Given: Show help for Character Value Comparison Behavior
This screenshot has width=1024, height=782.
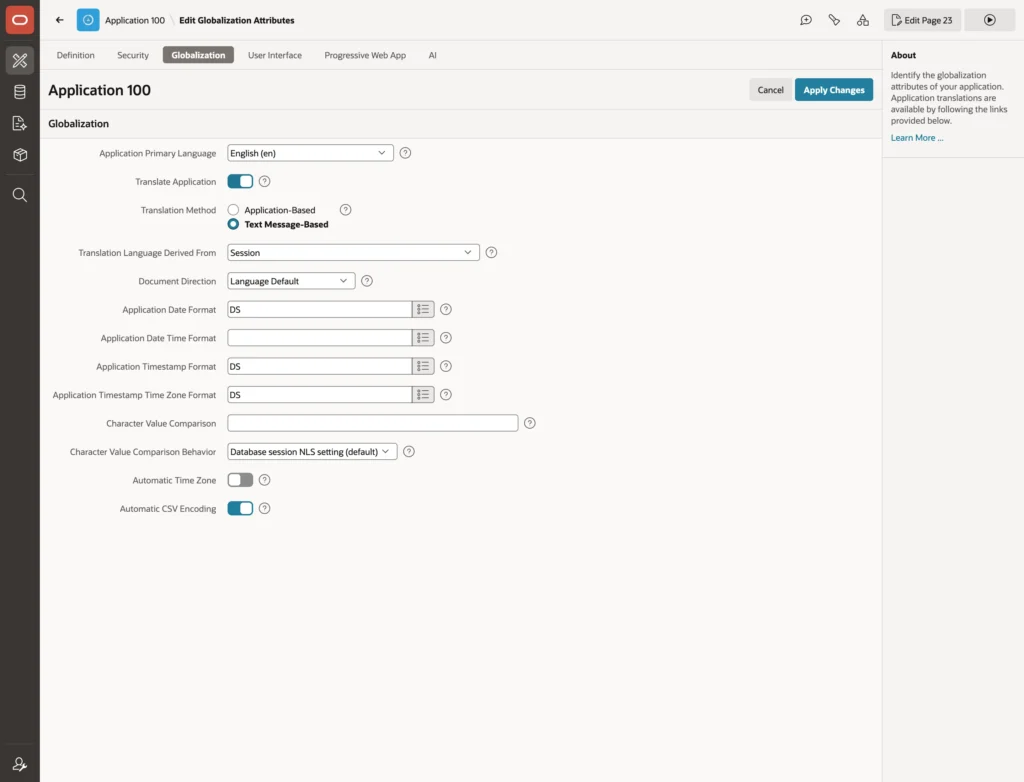Looking at the screenshot, I should (409, 451).
